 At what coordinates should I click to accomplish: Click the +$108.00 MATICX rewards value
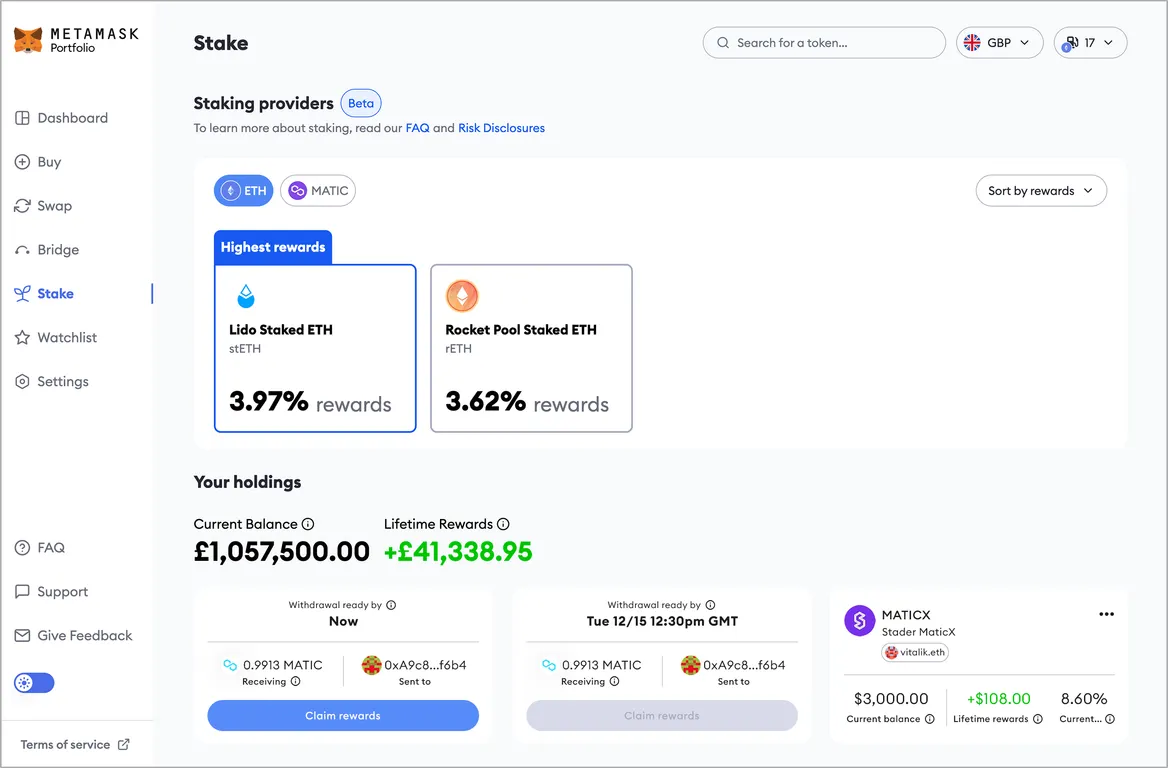[999, 699]
